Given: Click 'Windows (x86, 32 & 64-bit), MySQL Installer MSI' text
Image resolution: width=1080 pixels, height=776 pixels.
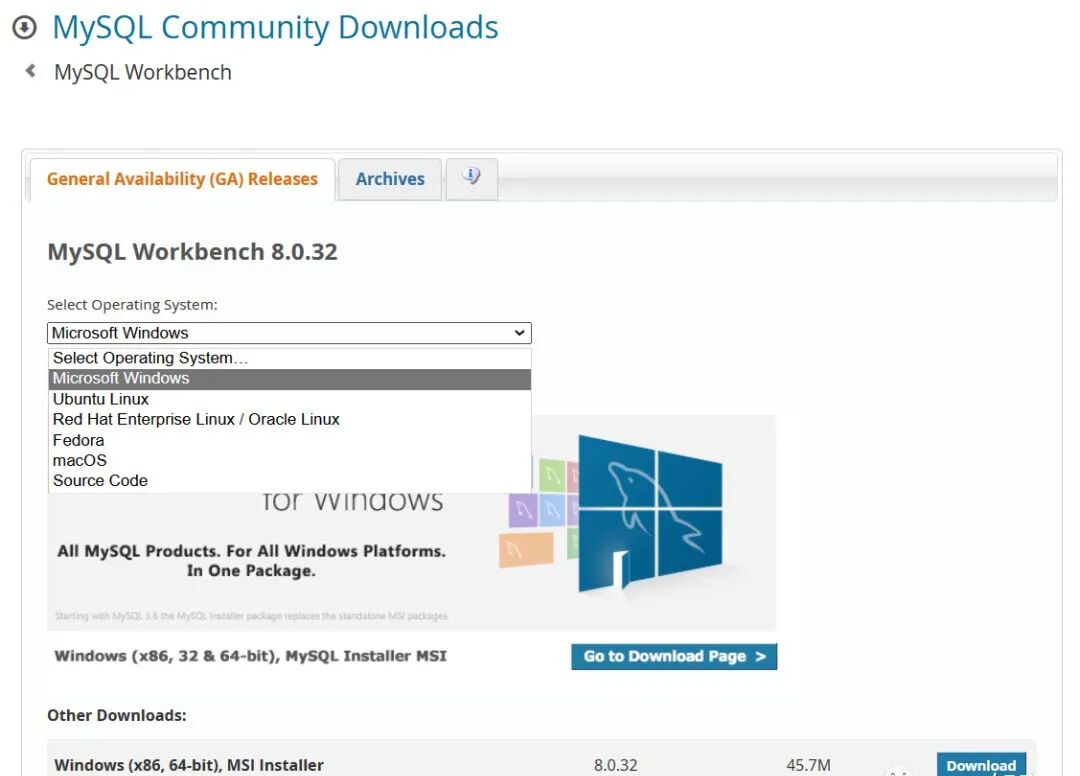Looking at the screenshot, I should [x=251, y=656].
